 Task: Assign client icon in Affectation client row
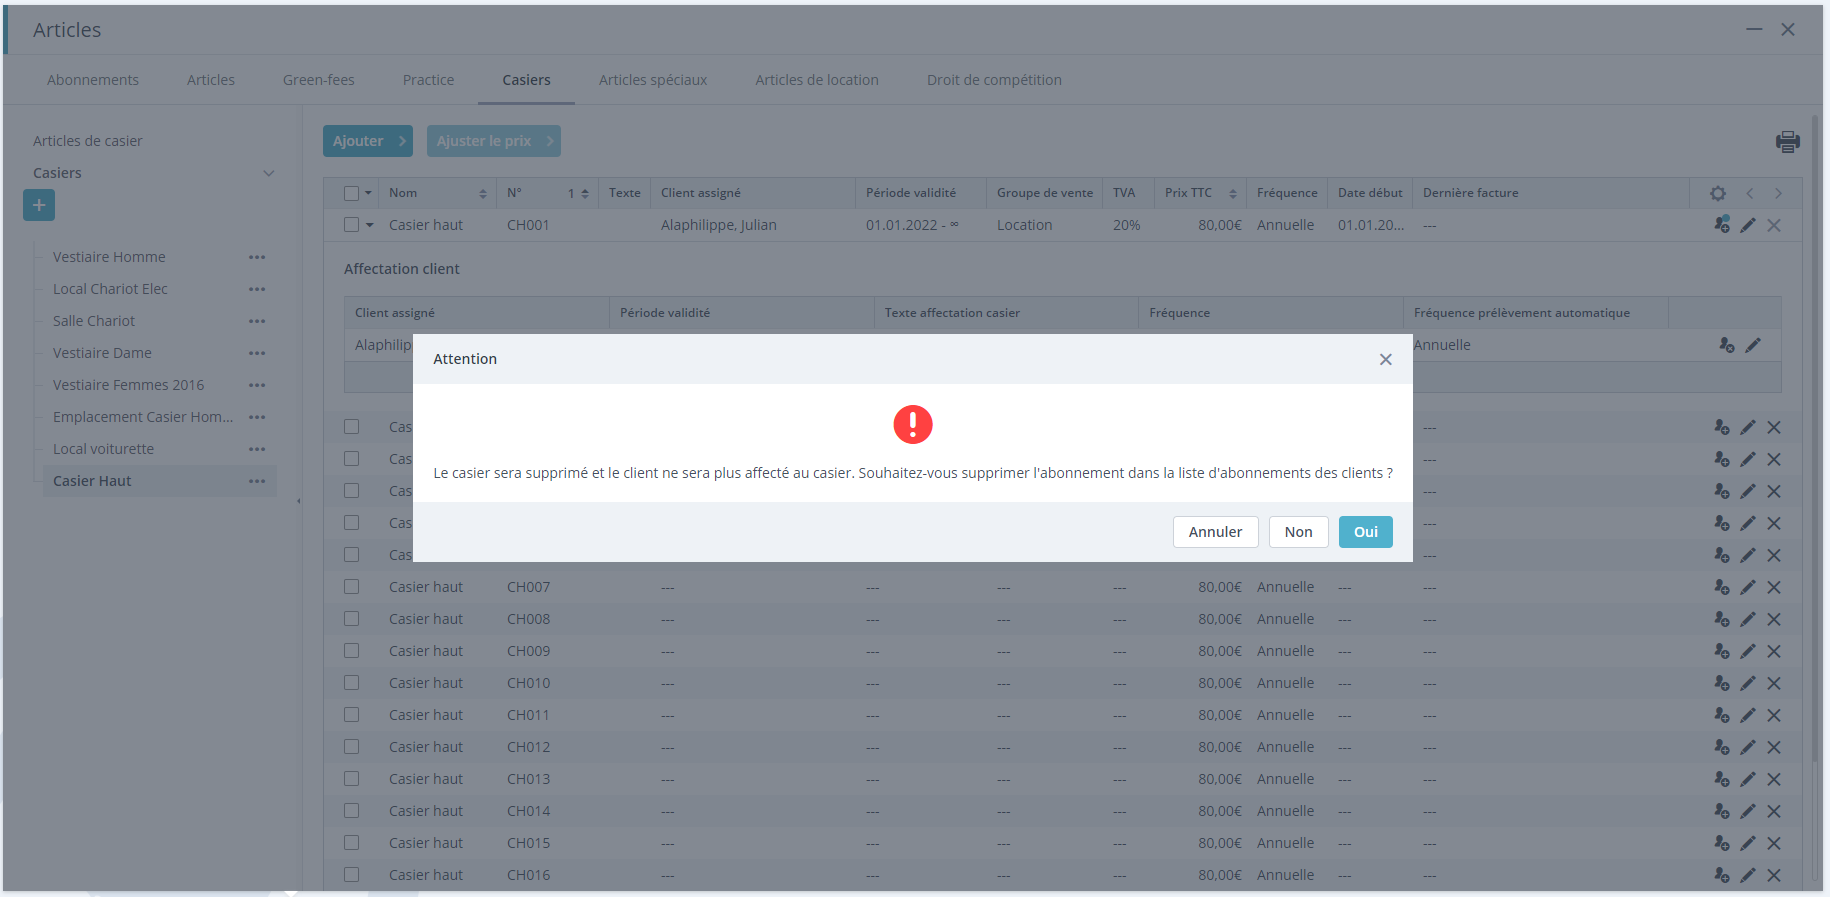(1727, 345)
